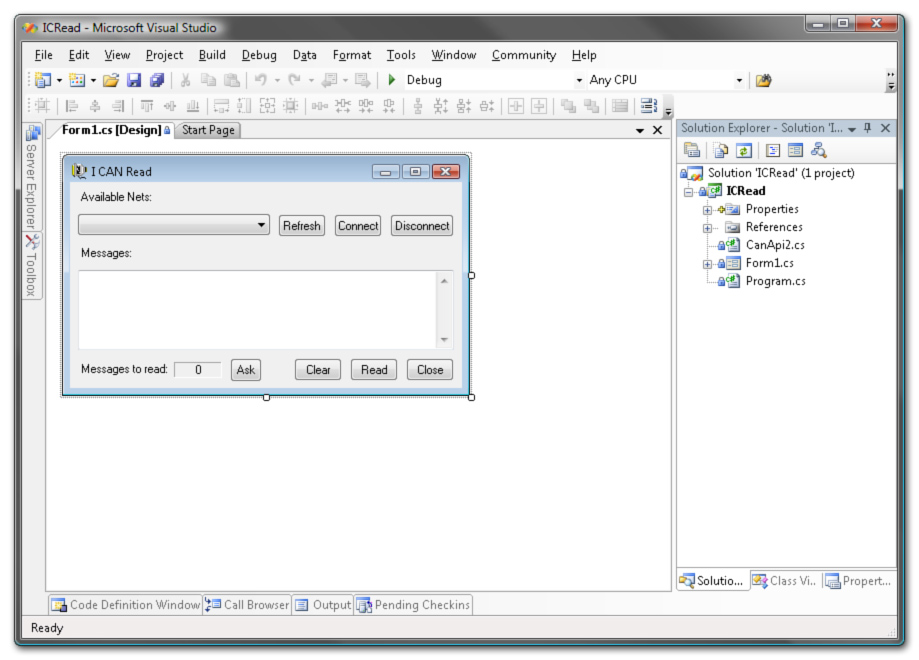Click Show All Files in Solution Explorer
The width and height of the screenshot is (919, 660).
721,150
